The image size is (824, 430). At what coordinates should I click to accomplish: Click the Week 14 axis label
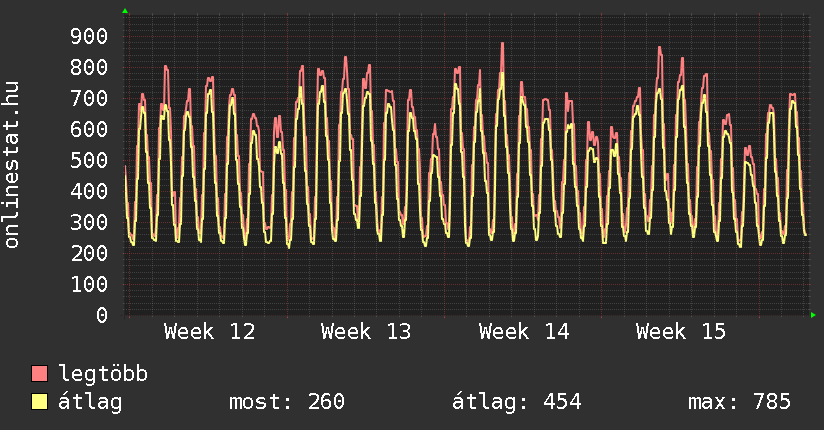point(524,331)
